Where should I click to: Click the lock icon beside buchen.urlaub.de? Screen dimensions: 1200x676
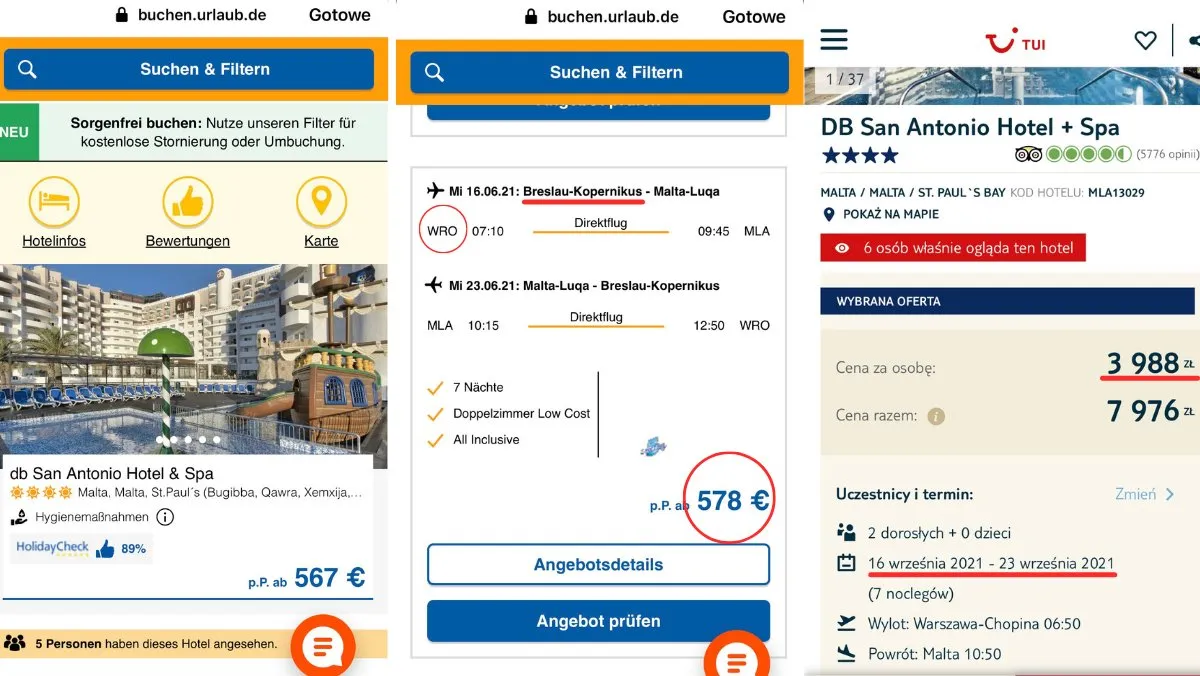click(122, 15)
